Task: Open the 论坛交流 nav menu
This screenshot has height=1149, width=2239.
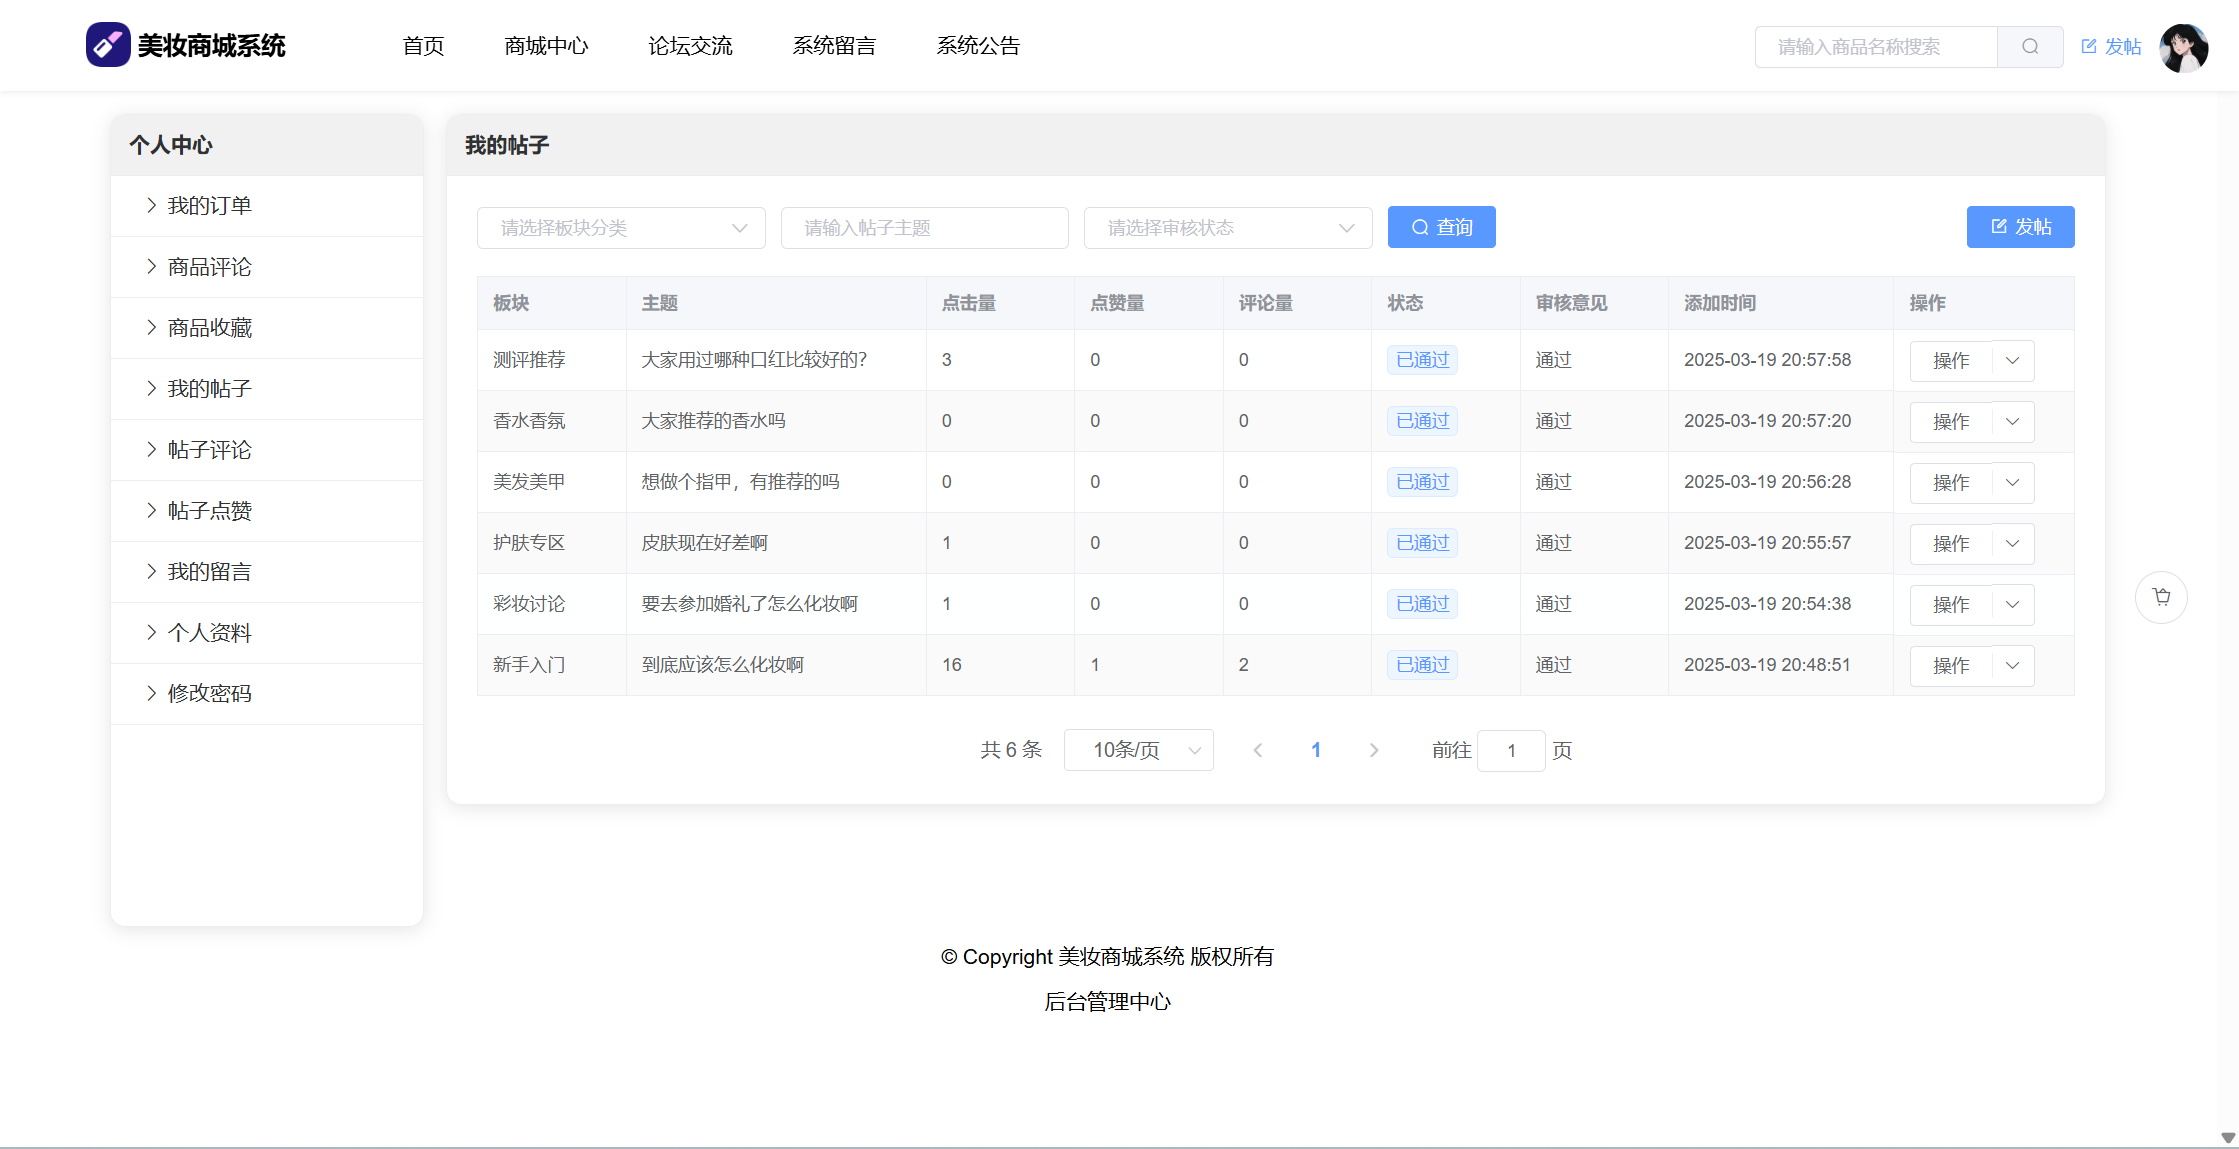Action: click(x=690, y=46)
